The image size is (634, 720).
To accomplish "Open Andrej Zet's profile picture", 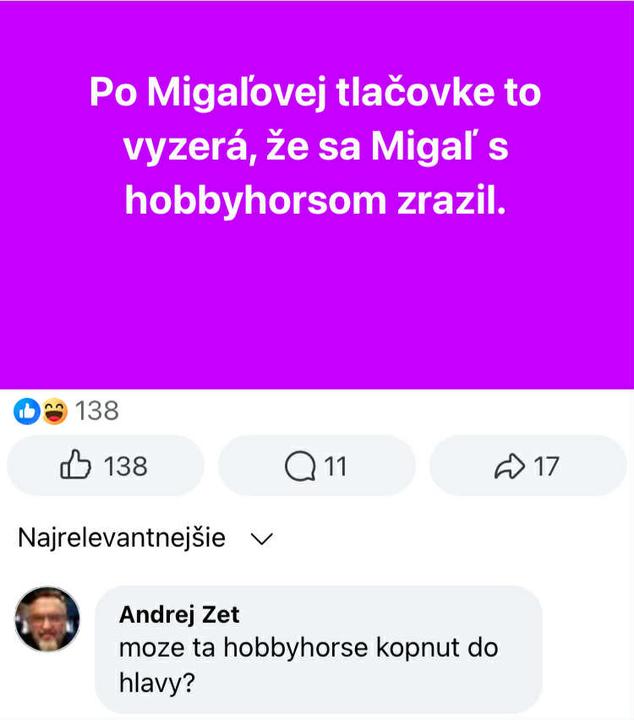I will [47, 619].
